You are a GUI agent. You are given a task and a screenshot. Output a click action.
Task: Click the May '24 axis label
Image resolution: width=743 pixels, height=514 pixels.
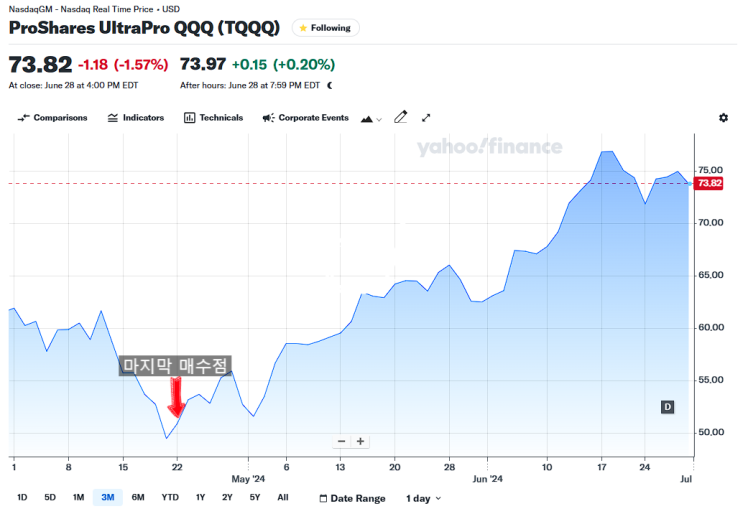pos(248,479)
